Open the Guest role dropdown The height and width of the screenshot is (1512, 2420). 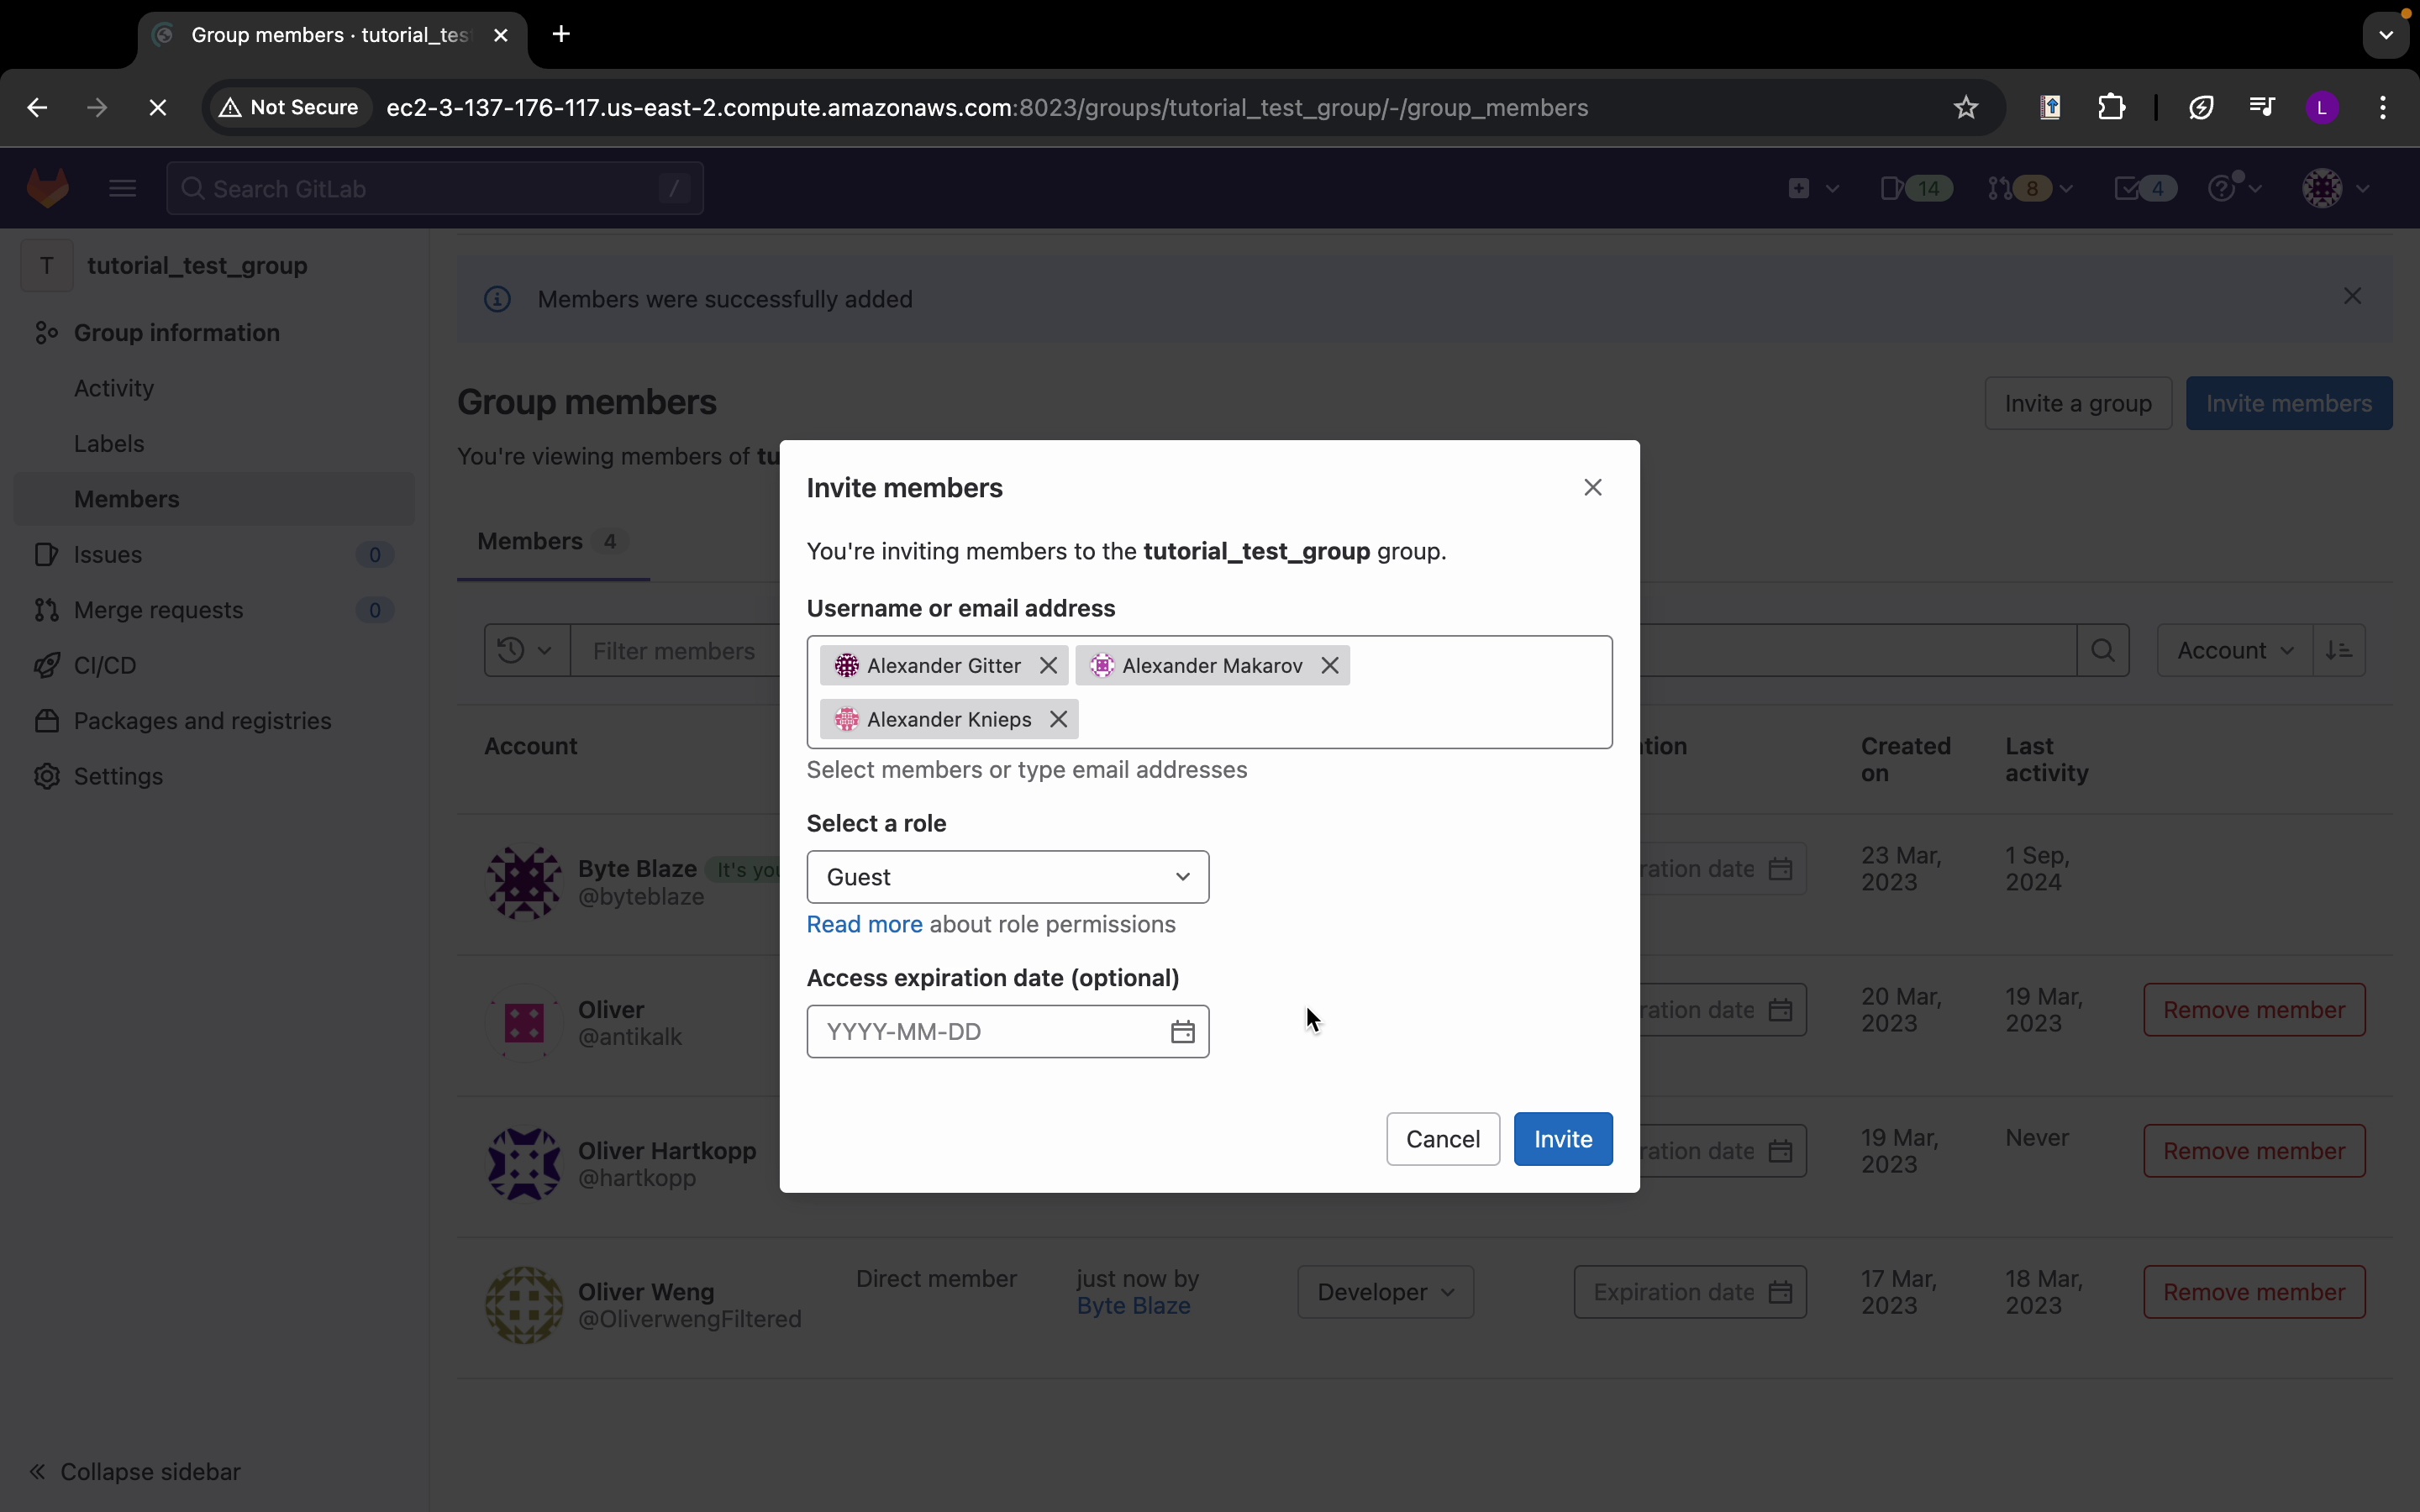[1007, 877]
